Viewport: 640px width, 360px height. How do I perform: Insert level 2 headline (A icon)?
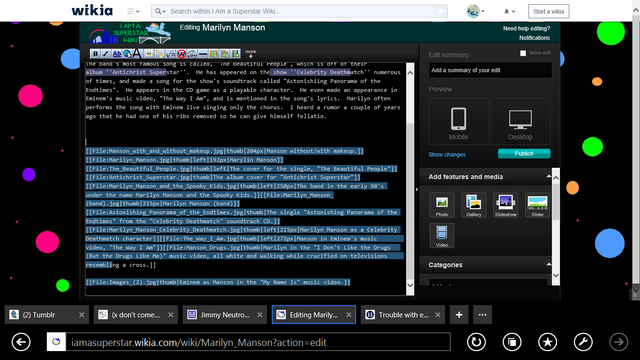point(138,53)
